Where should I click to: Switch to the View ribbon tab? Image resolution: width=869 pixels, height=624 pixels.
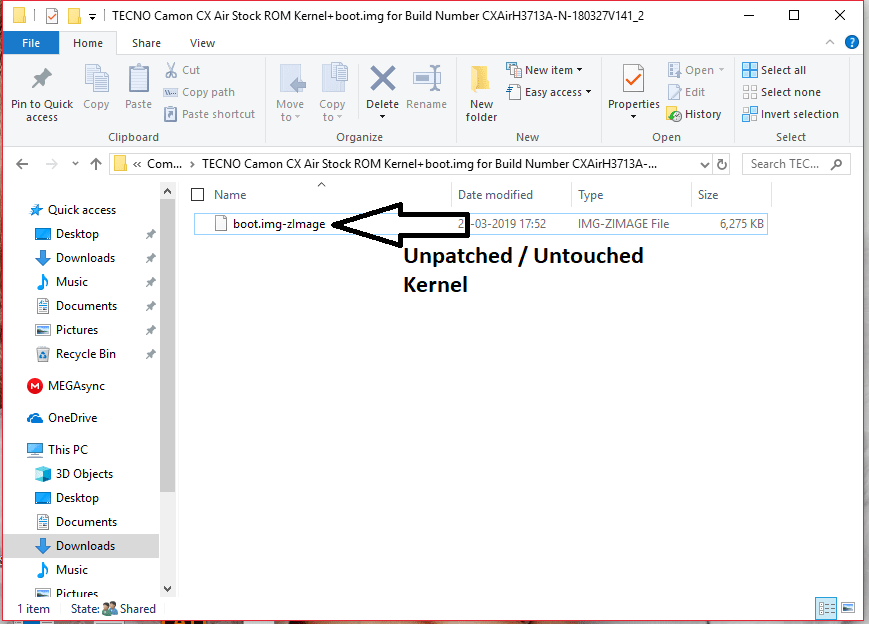[202, 43]
